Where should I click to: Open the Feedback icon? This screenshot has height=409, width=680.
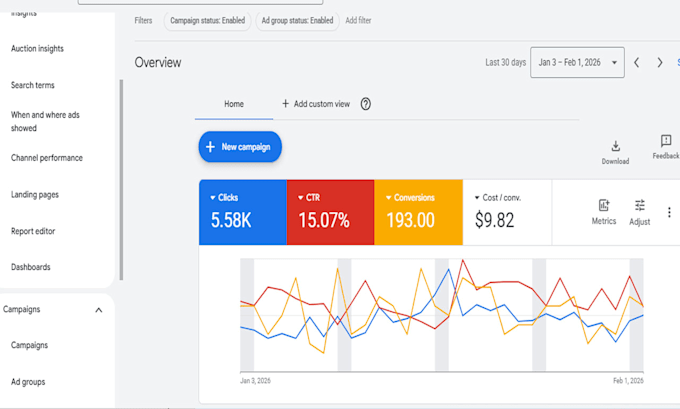click(666, 141)
